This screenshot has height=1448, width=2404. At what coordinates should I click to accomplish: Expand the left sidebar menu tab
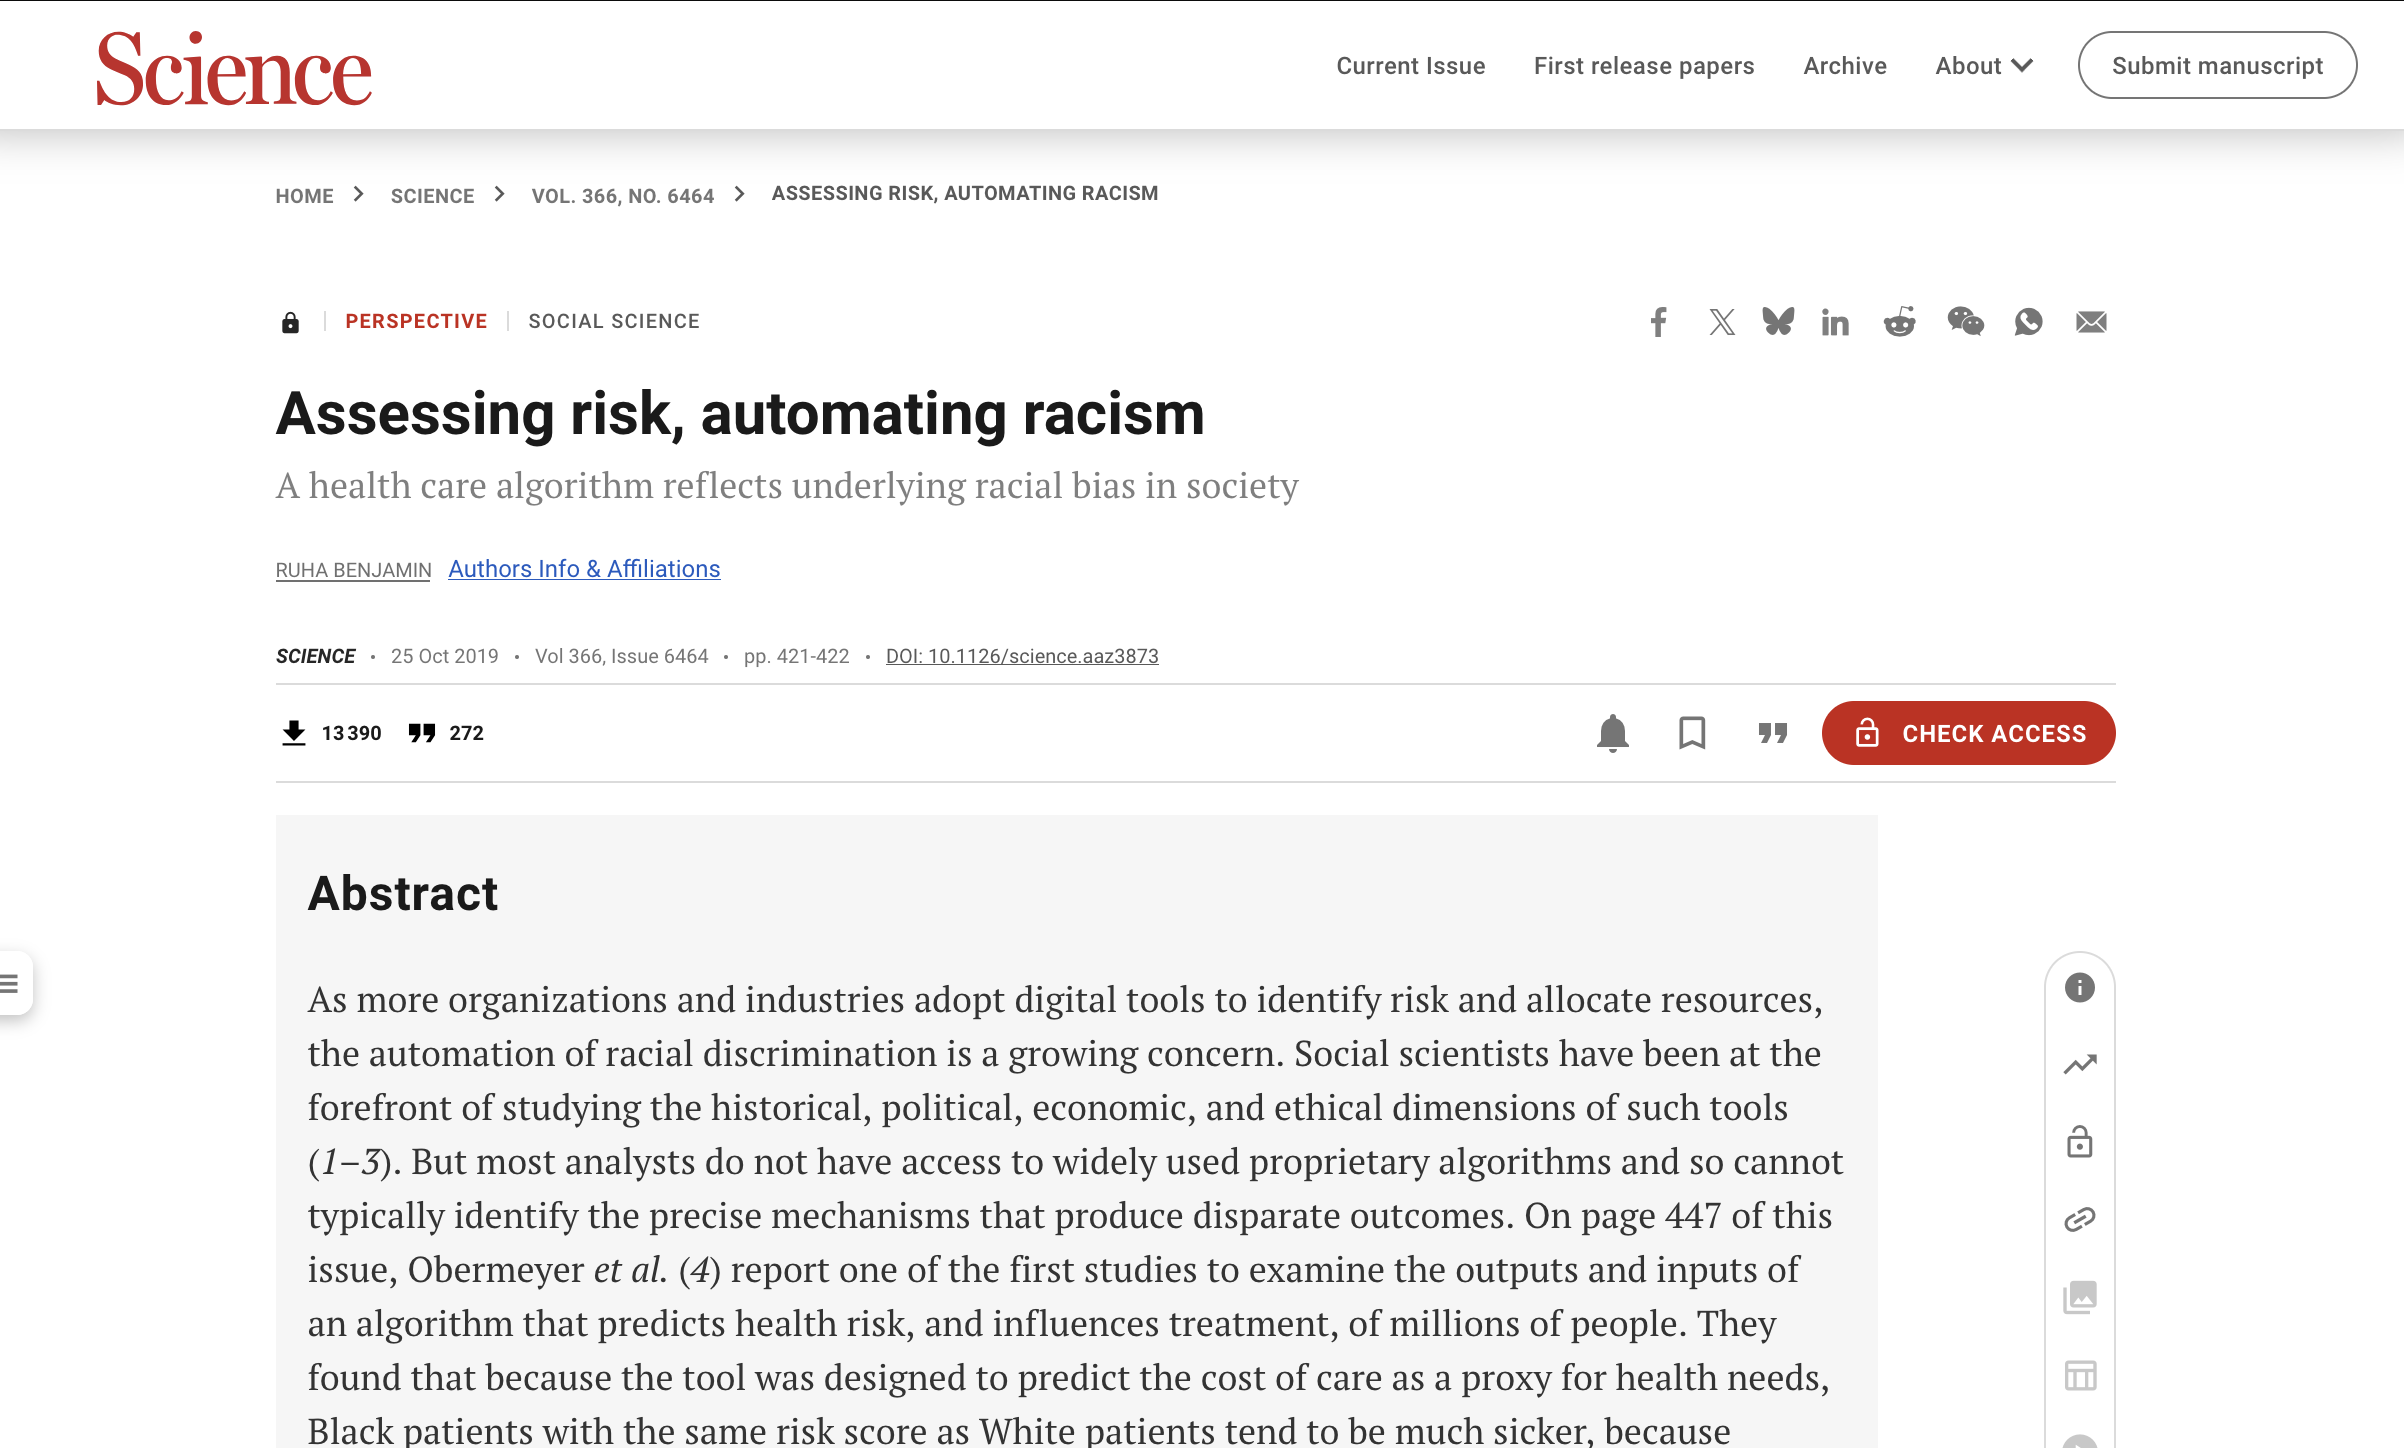pos(14,983)
